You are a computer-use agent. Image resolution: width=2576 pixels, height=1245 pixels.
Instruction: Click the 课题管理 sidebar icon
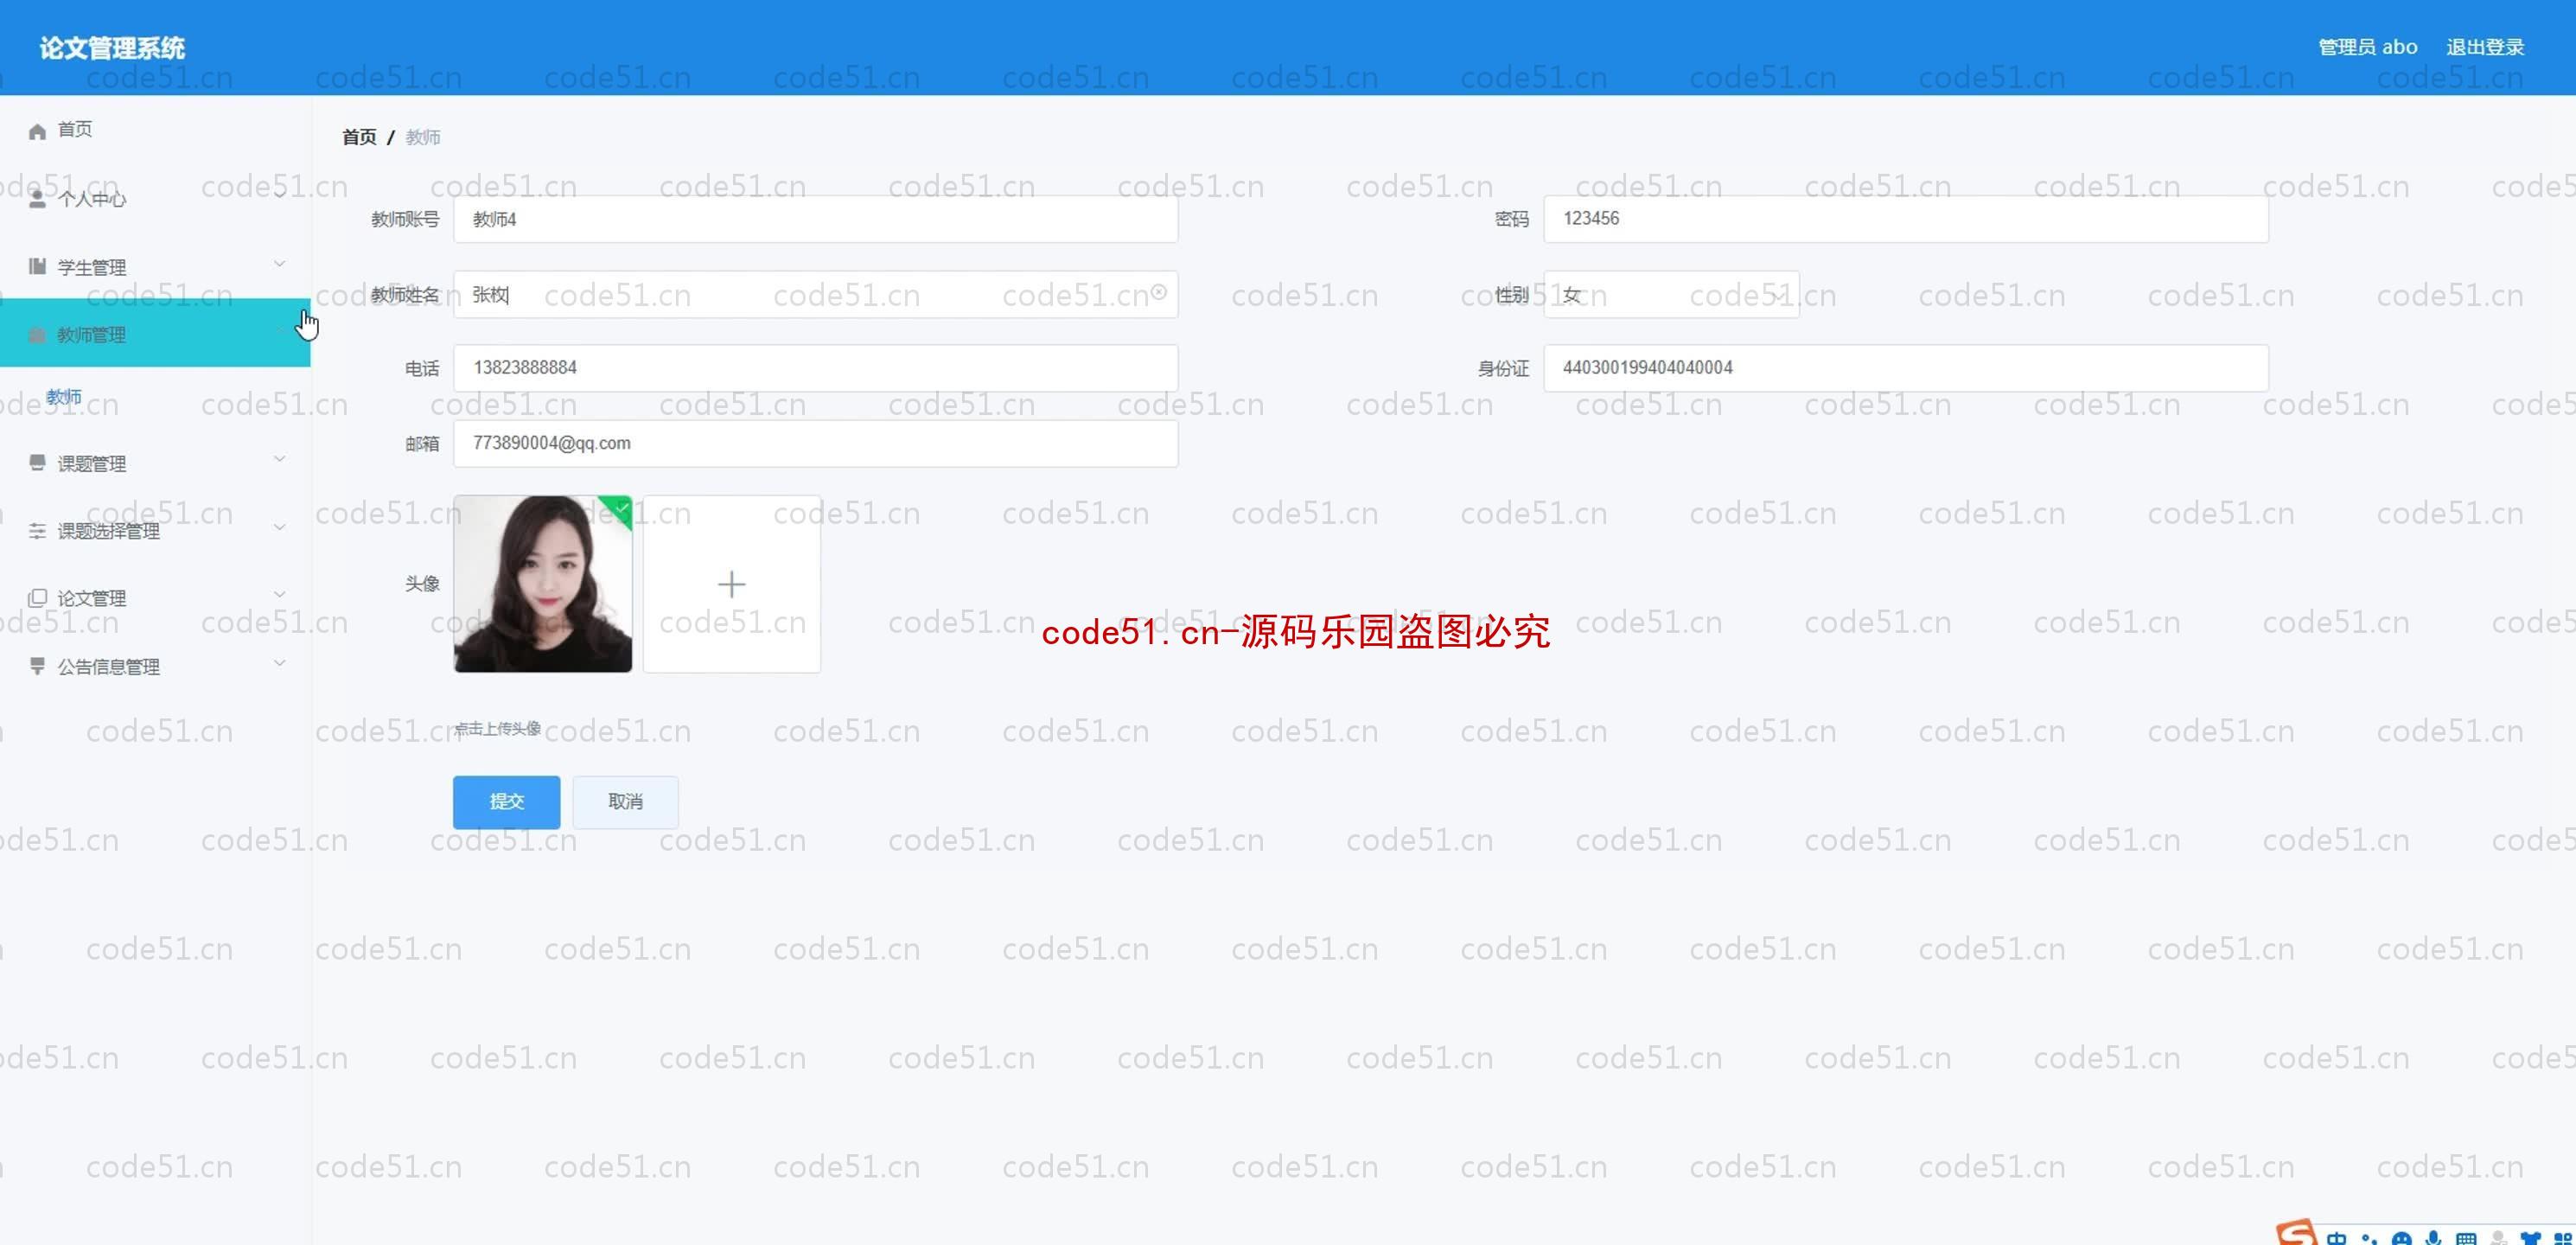click(37, 462)
